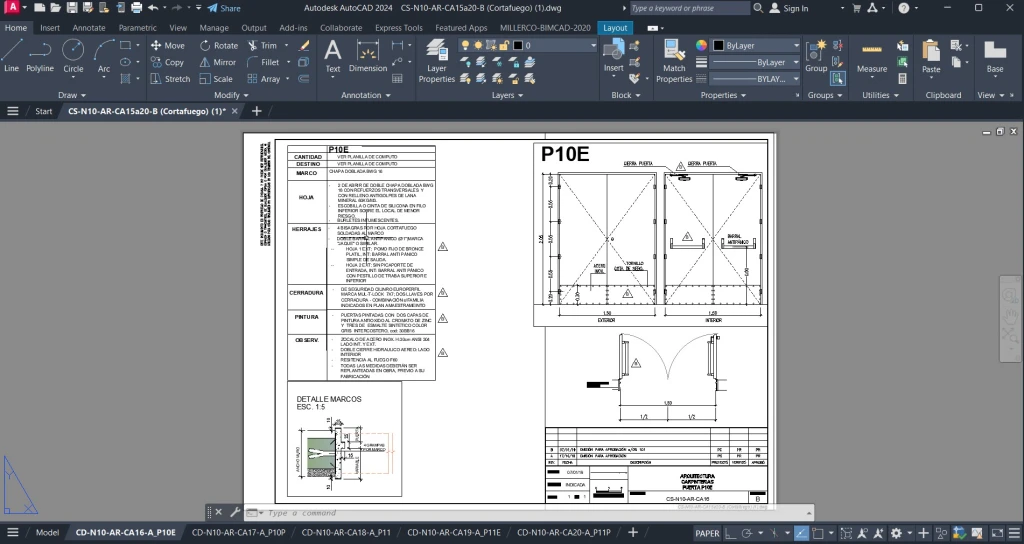Click the Trim tool

click(x=263, y=45)
